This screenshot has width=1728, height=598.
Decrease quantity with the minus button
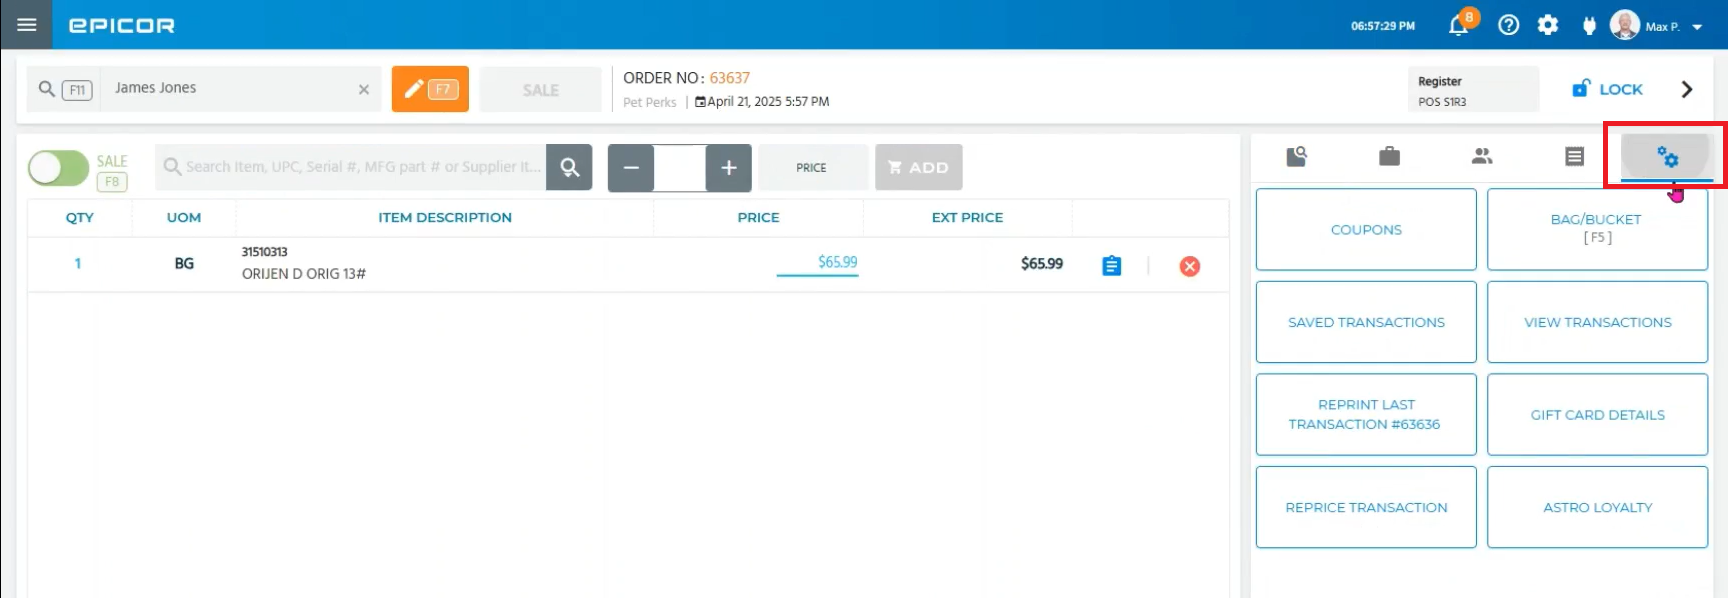631,168
